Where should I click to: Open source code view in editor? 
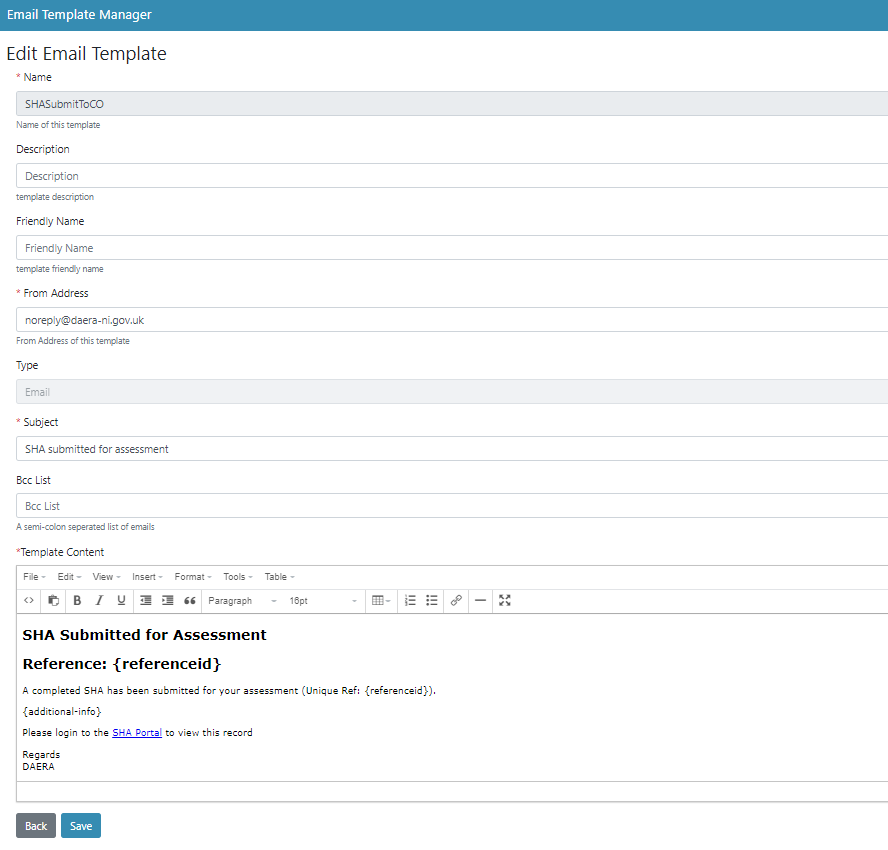29,601
